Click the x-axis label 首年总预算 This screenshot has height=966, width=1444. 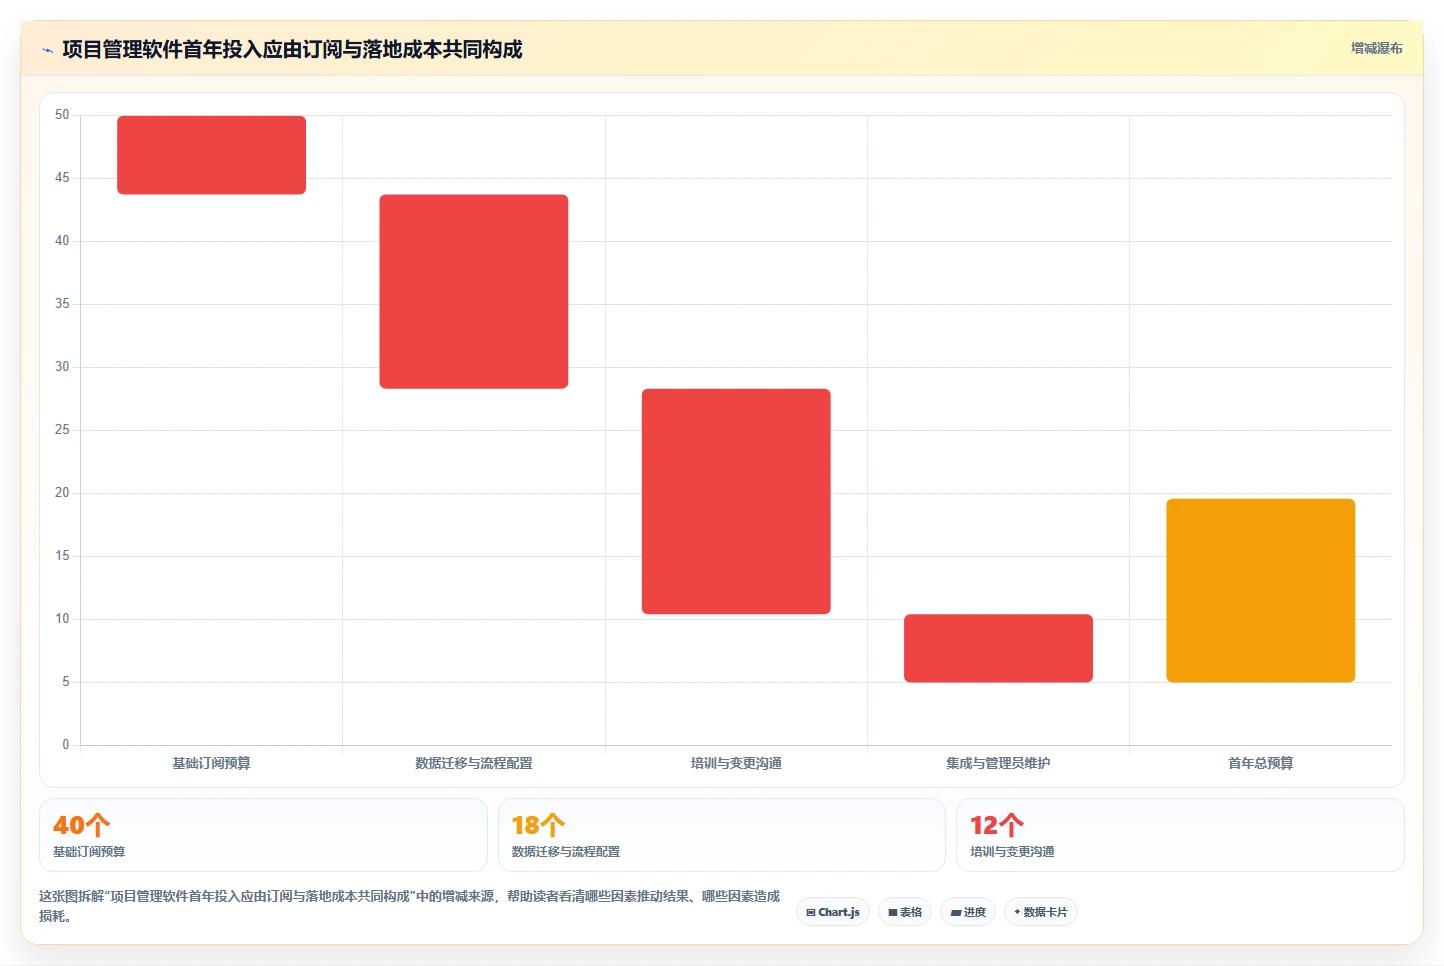pyautogui.click(x=1260, y=763)
